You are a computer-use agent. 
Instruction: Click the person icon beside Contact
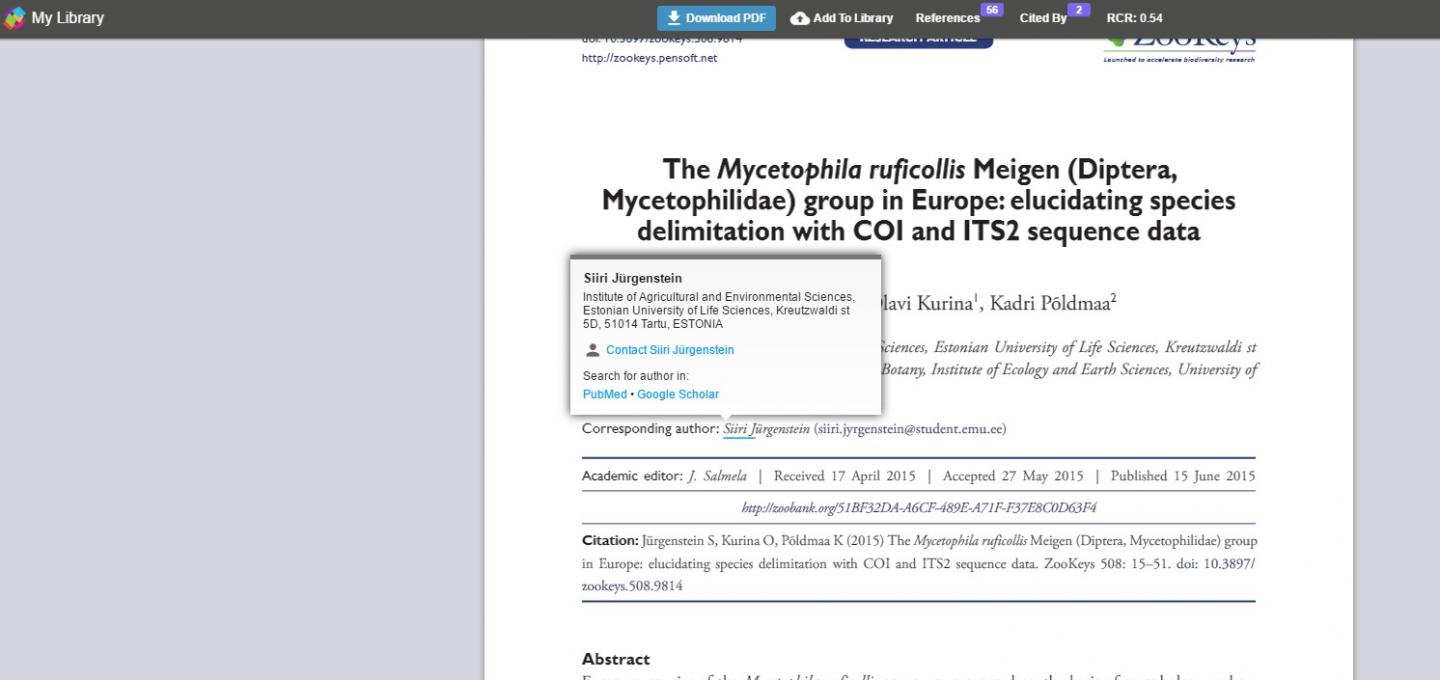[592, 350]
